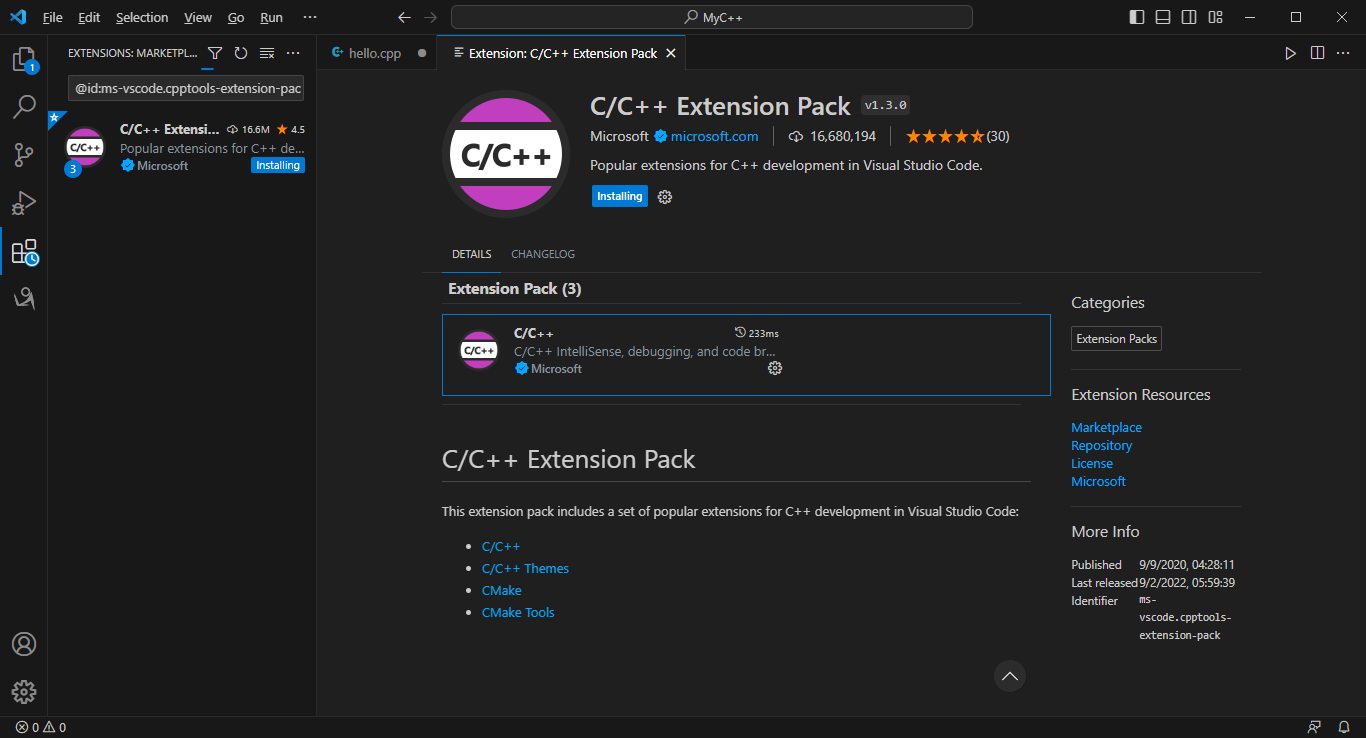Click the v1.3.0 version label
1366x738 pixels.
(x=885, y=106)
